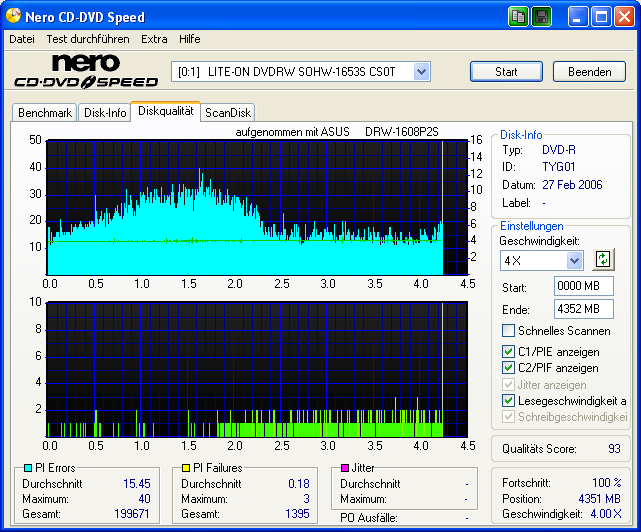Image resolution: width=641 pixels, height=532 pixels.
Task: Close the Nero CD-DVD Speed window
Action: [624, 17]
